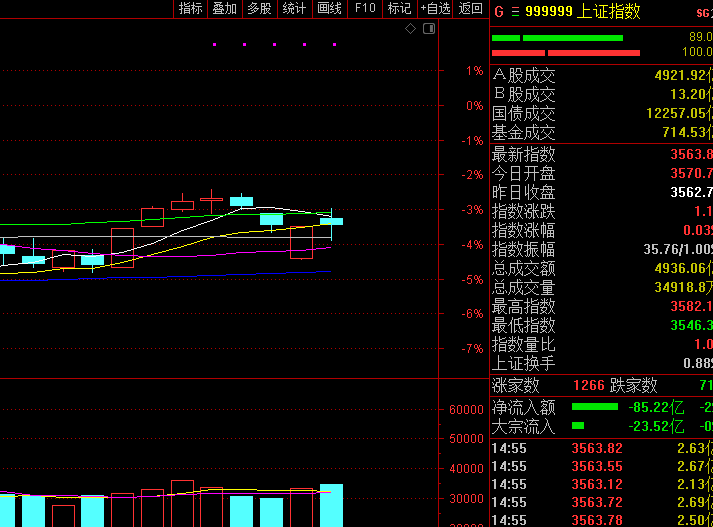This screenshot has height=527, width=713.
Task: Activate the 画线 drawing tool
Action: [x=330, y=9]
